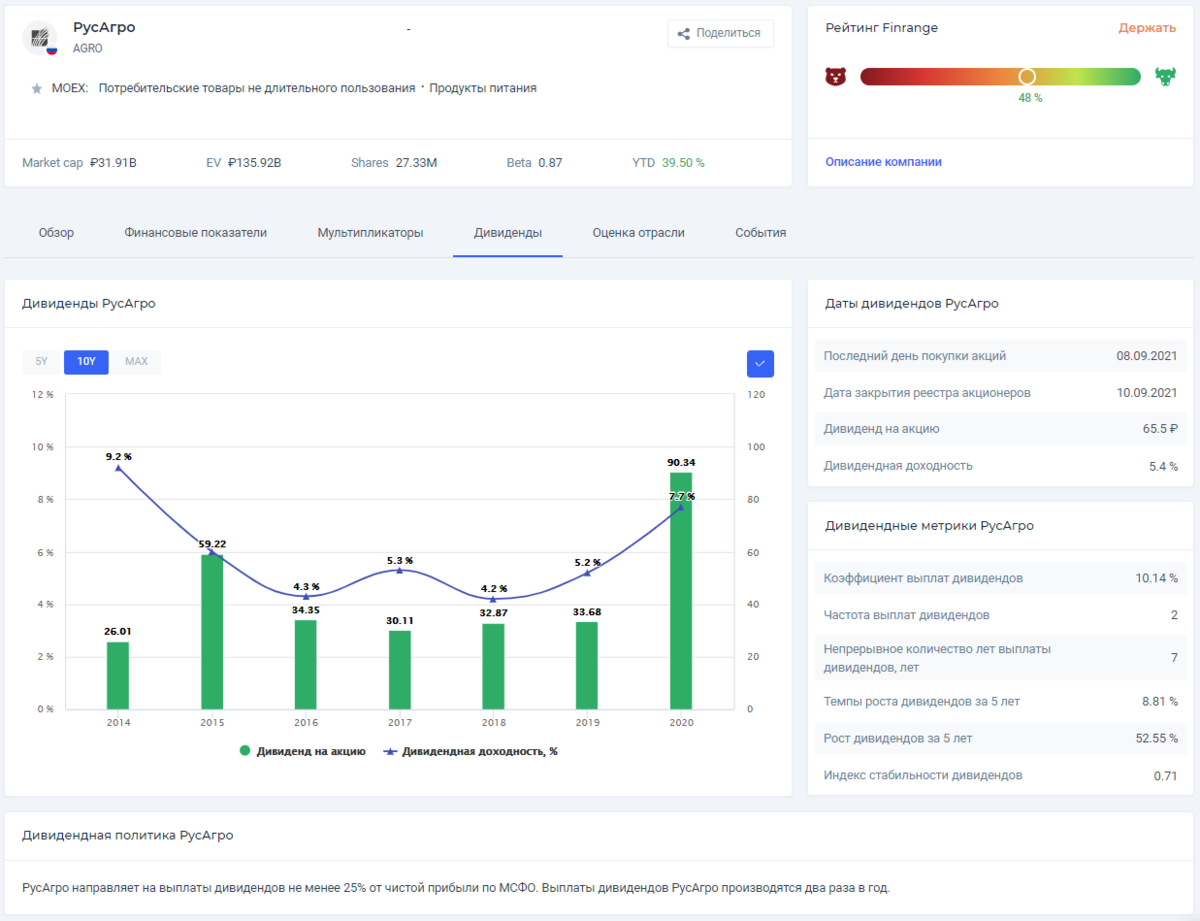Click the Дивидендные метрики РусАгро heading
The width and height of the screenshot is (1200, 921).
pyautogui.click(x=929, y=525)
